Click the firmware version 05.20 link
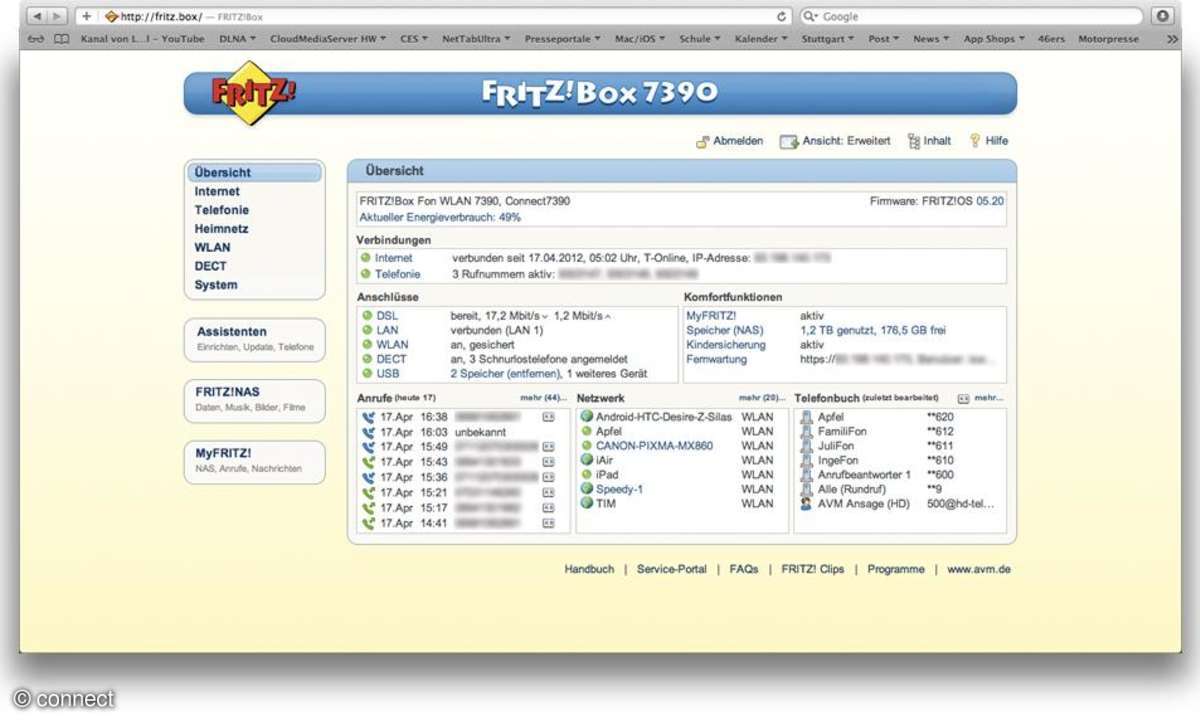 tap(990, 201)
